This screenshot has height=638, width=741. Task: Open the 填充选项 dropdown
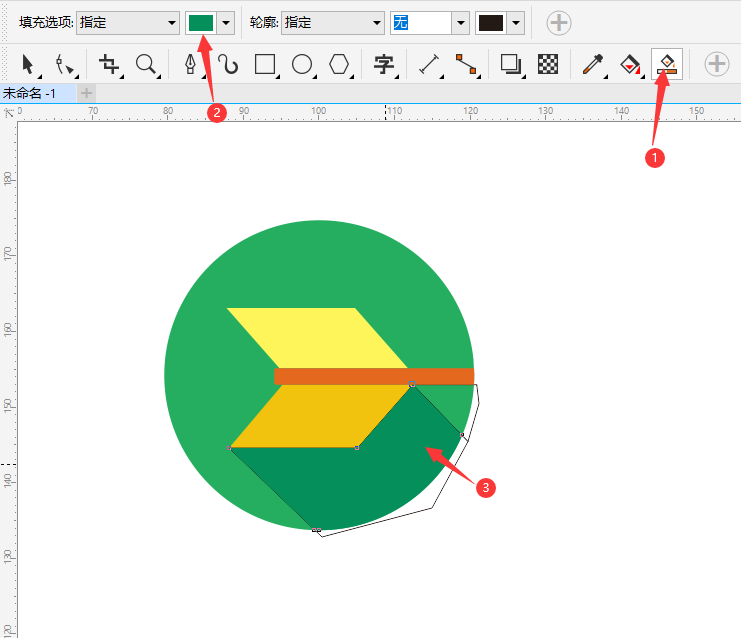(x=128, y=23)
